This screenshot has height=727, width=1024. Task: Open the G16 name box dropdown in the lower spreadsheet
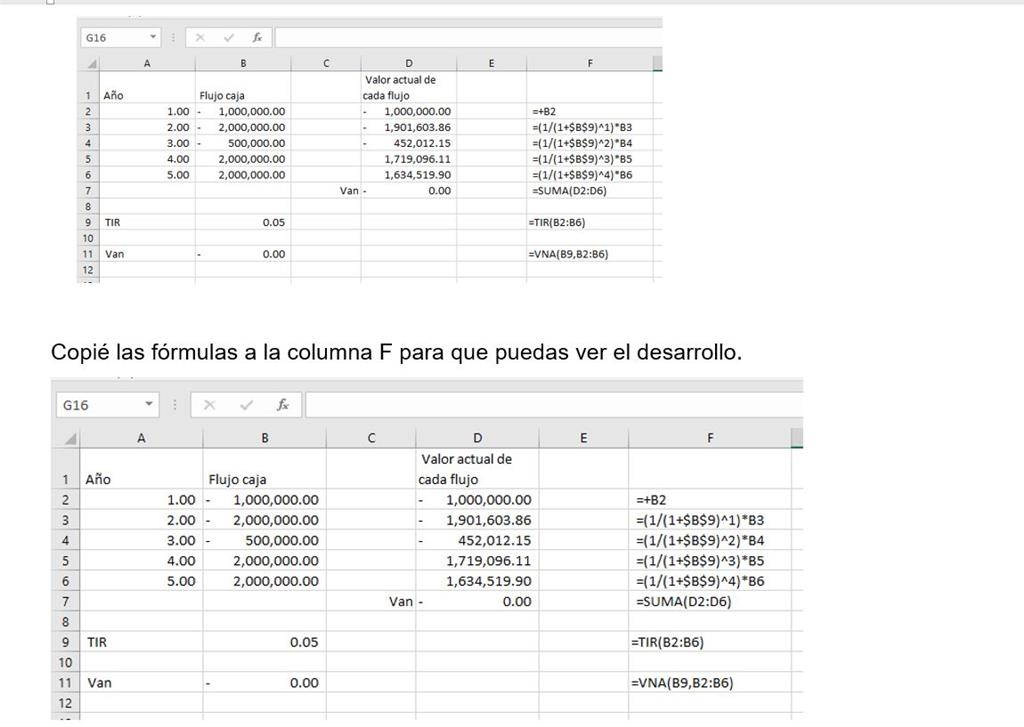click(x=149, y=404)
